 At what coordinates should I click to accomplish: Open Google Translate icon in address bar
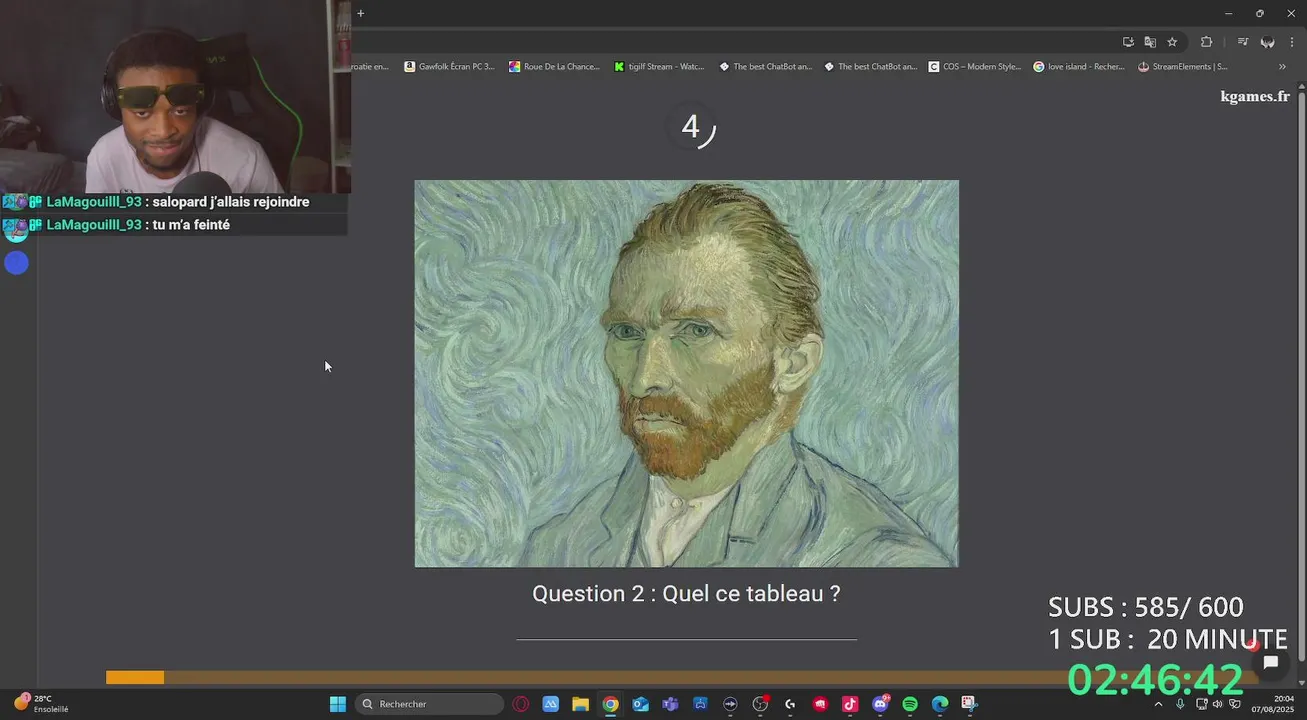(x=1150, y=42)
